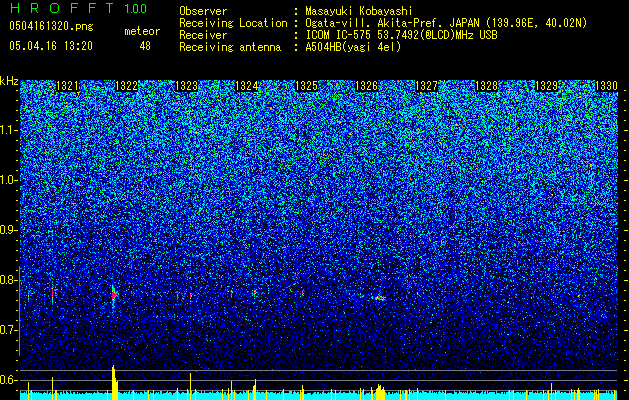Click the 'Observer' field label
Viewport: 629px width, 400px height.
tap(203, 11)
